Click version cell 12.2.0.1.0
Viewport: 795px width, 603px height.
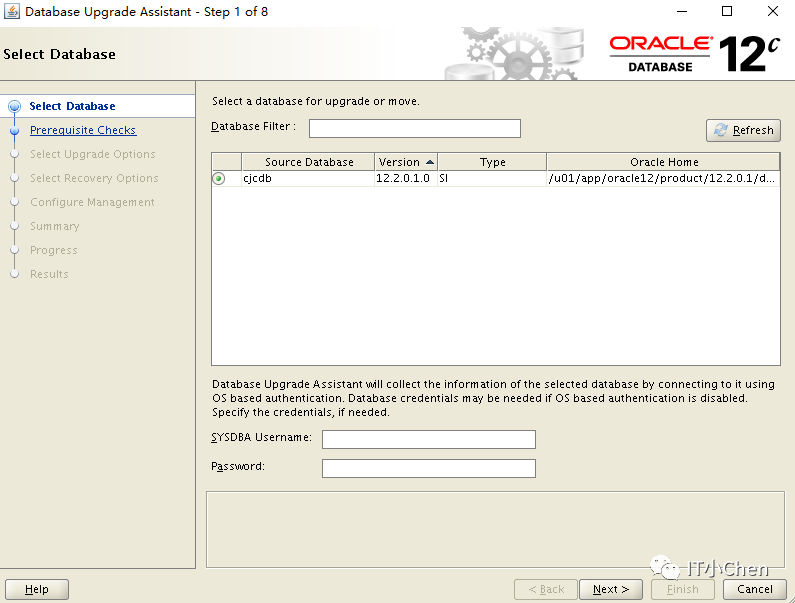[x=406, y=179]
